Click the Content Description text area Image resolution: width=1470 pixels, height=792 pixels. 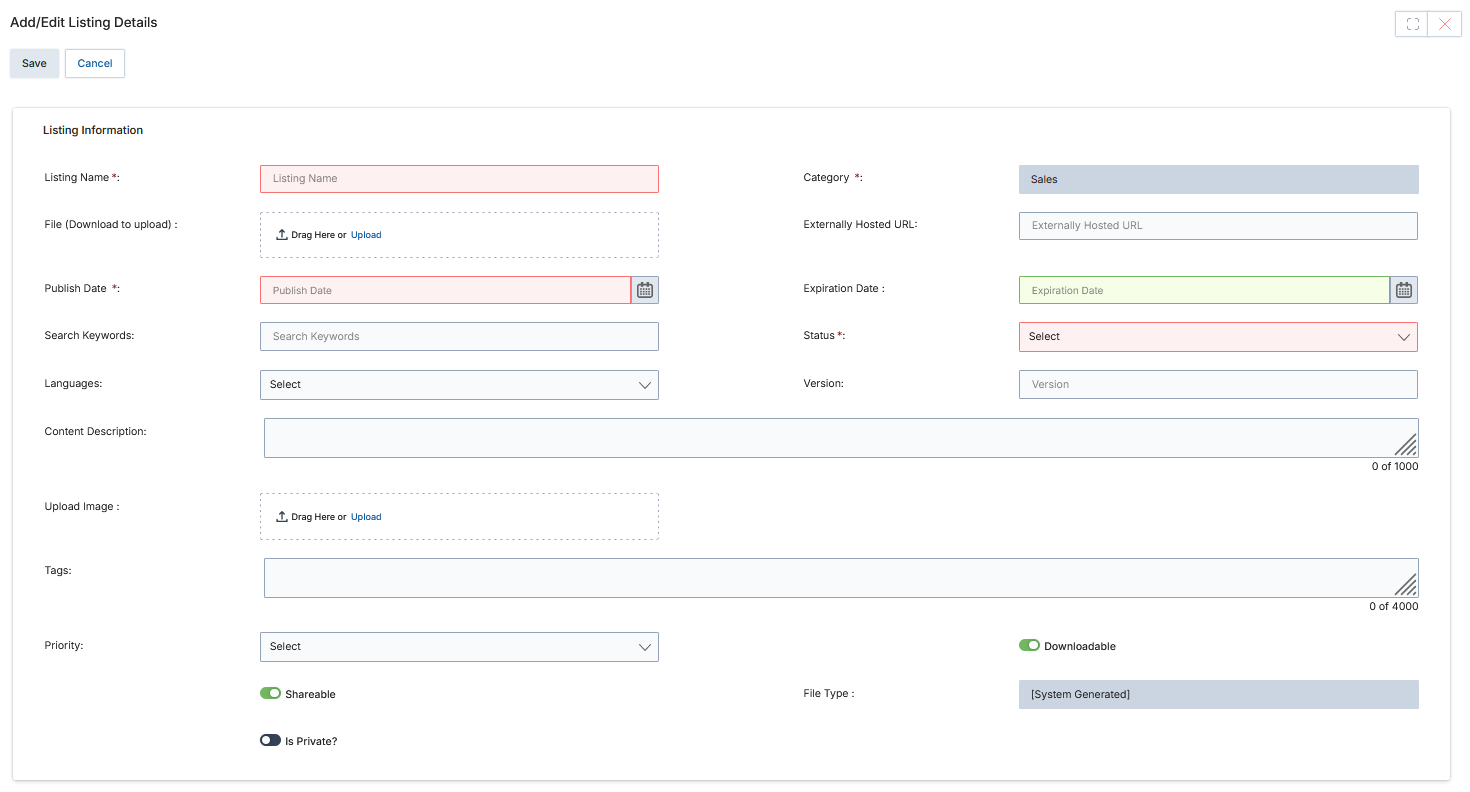pyautogui.click(x=841, y=438)
